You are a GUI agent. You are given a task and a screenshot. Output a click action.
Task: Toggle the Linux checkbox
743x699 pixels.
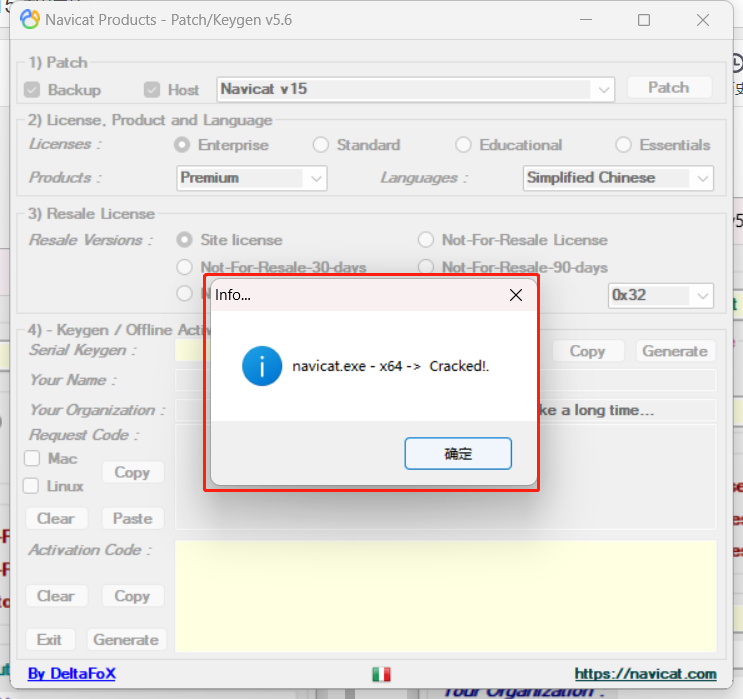point(31,486)
